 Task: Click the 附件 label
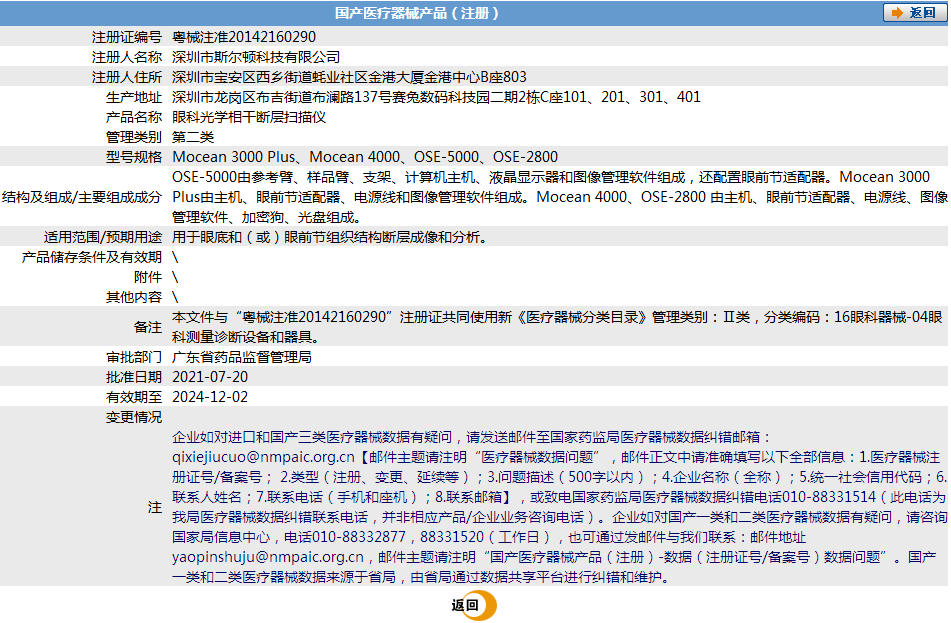tap(148, 277)
